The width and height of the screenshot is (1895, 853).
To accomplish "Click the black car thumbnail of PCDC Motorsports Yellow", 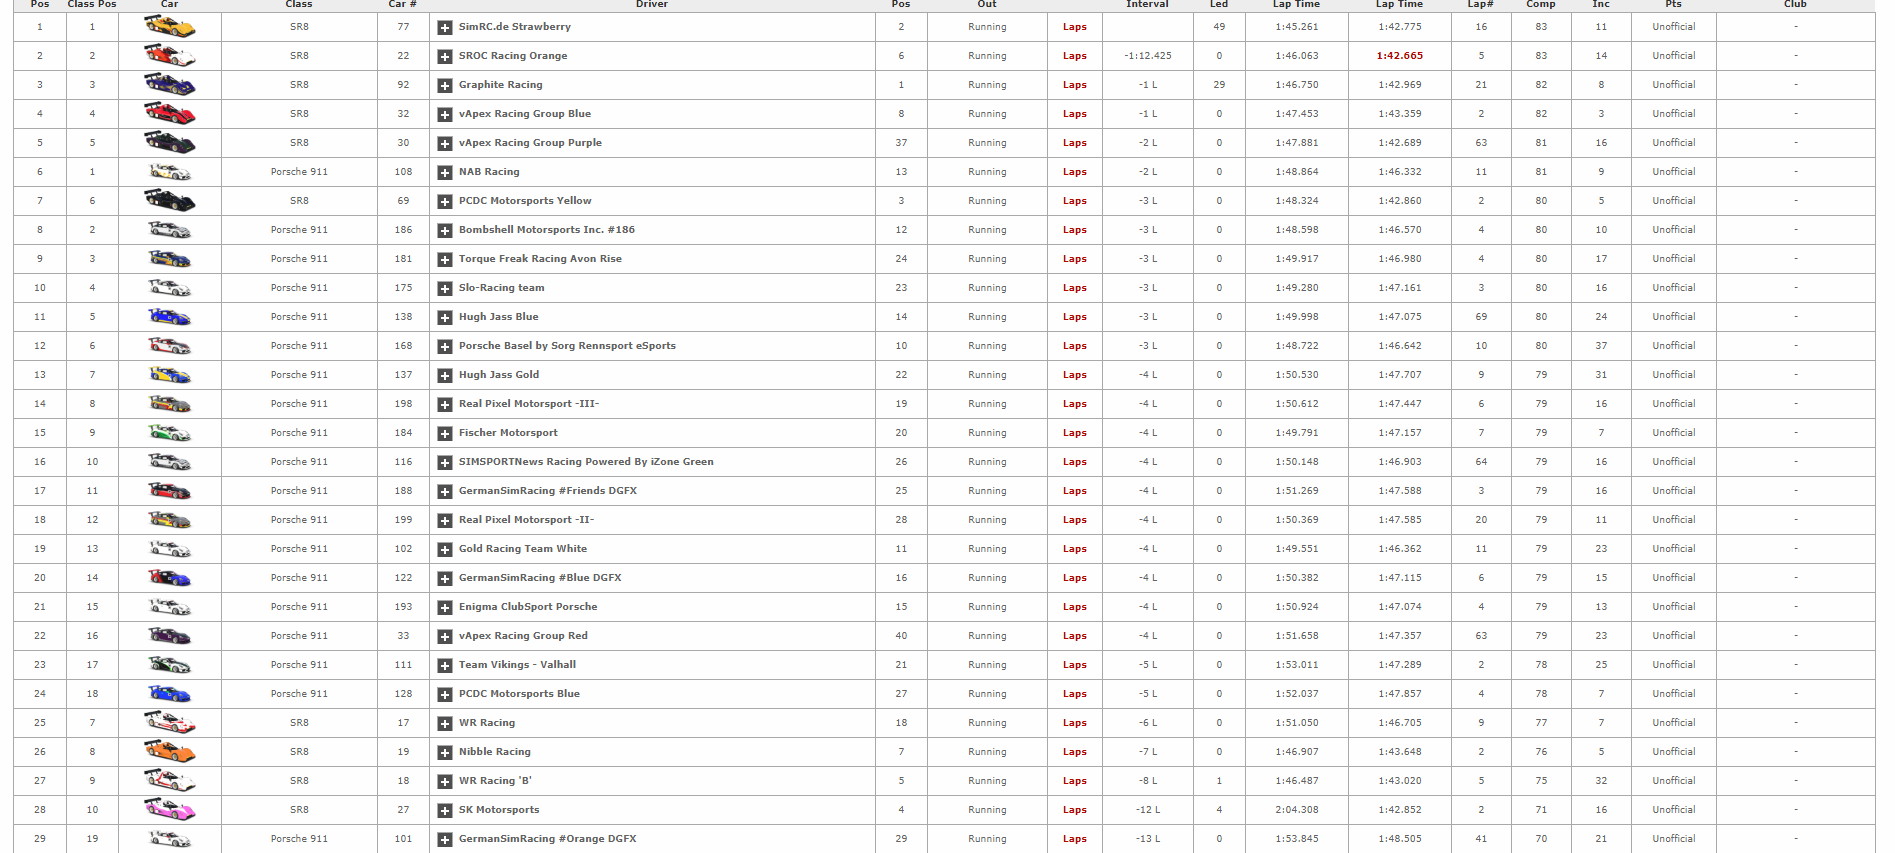I will point(169,201).
